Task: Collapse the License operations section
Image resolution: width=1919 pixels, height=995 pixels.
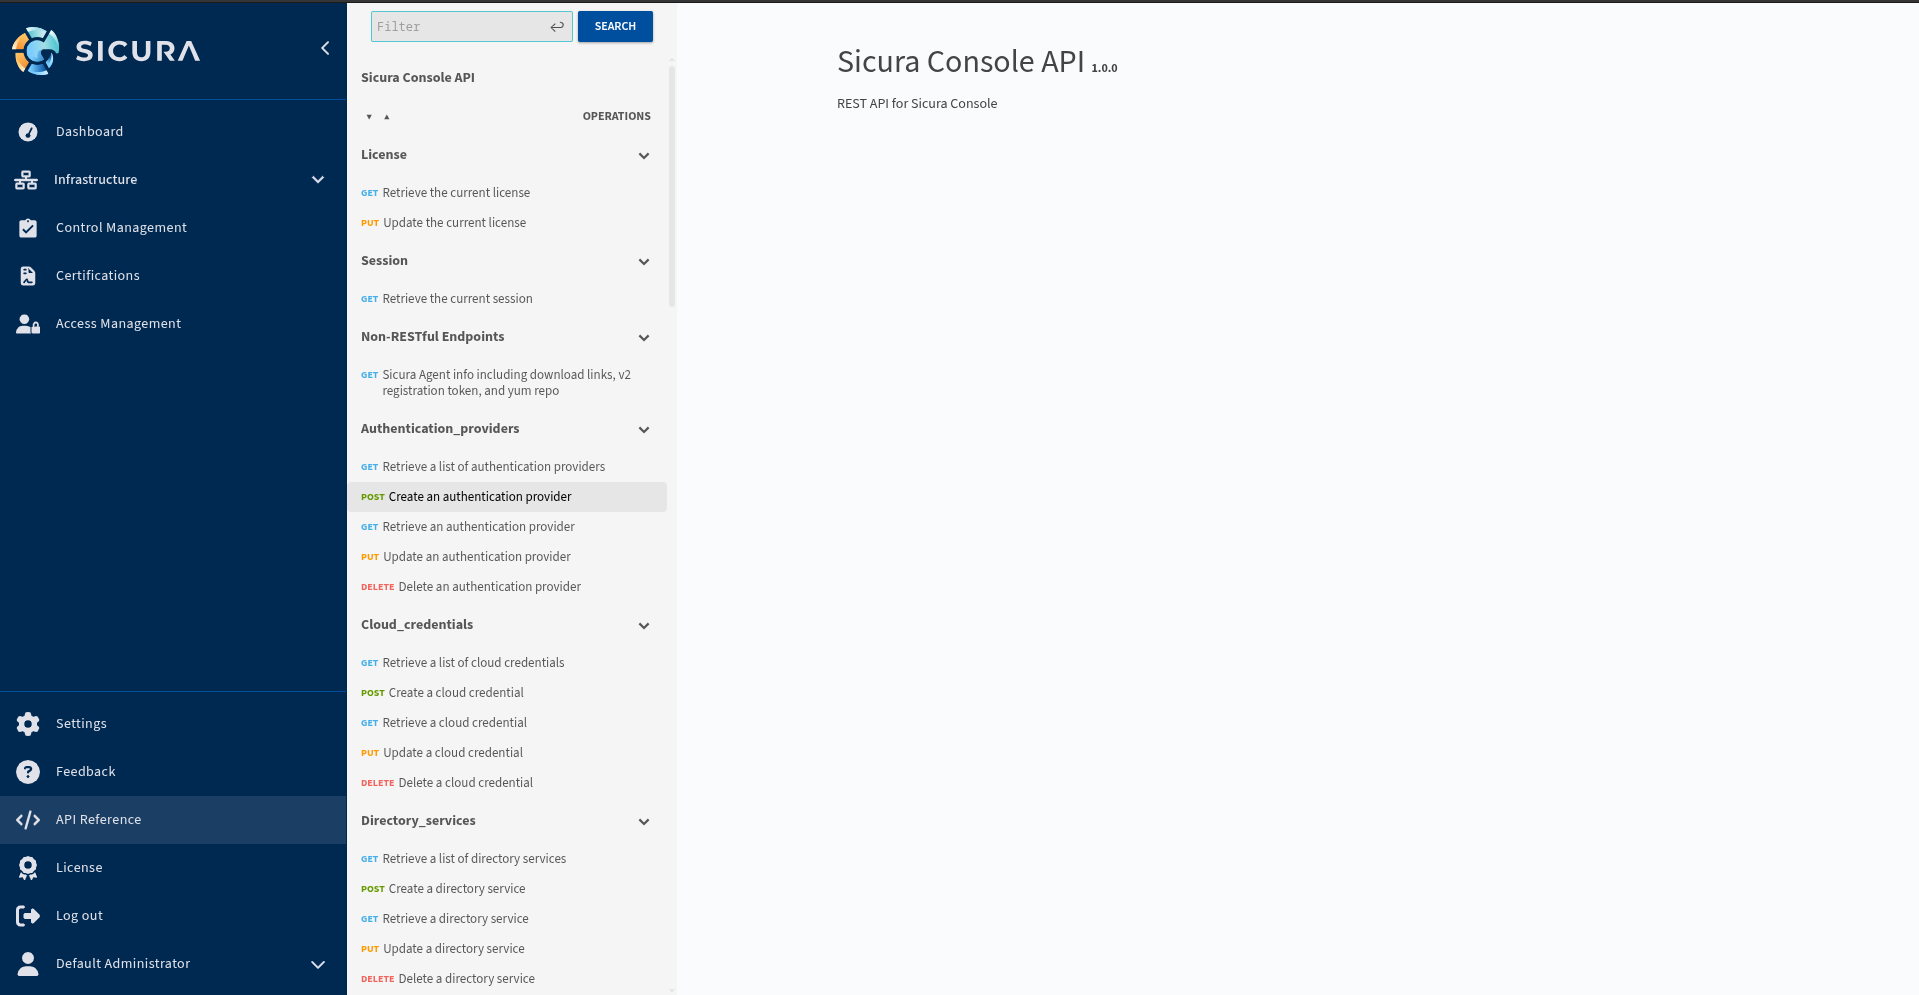Action: (644, 156)
